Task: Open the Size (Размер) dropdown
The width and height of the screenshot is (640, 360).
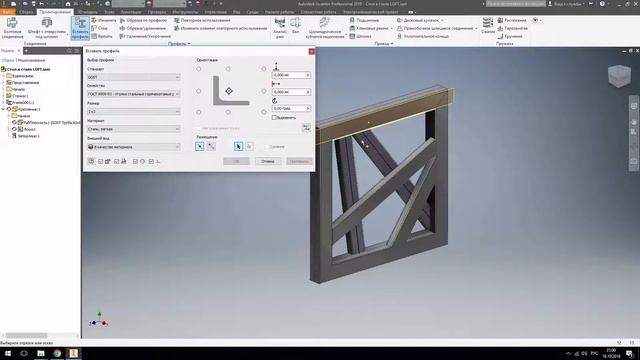Action: click(x=133, y=111)
